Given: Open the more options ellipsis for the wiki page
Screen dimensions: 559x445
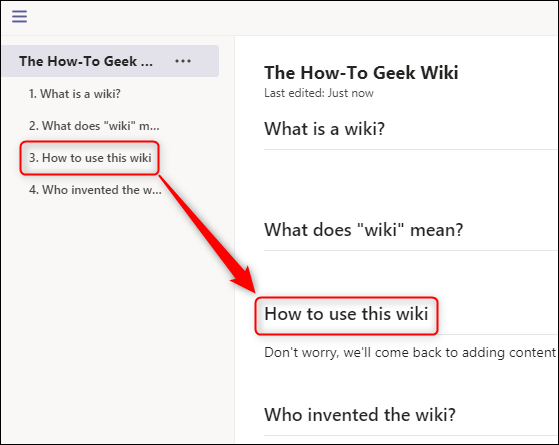Looking at the screenshot, I should coord(183,61).
